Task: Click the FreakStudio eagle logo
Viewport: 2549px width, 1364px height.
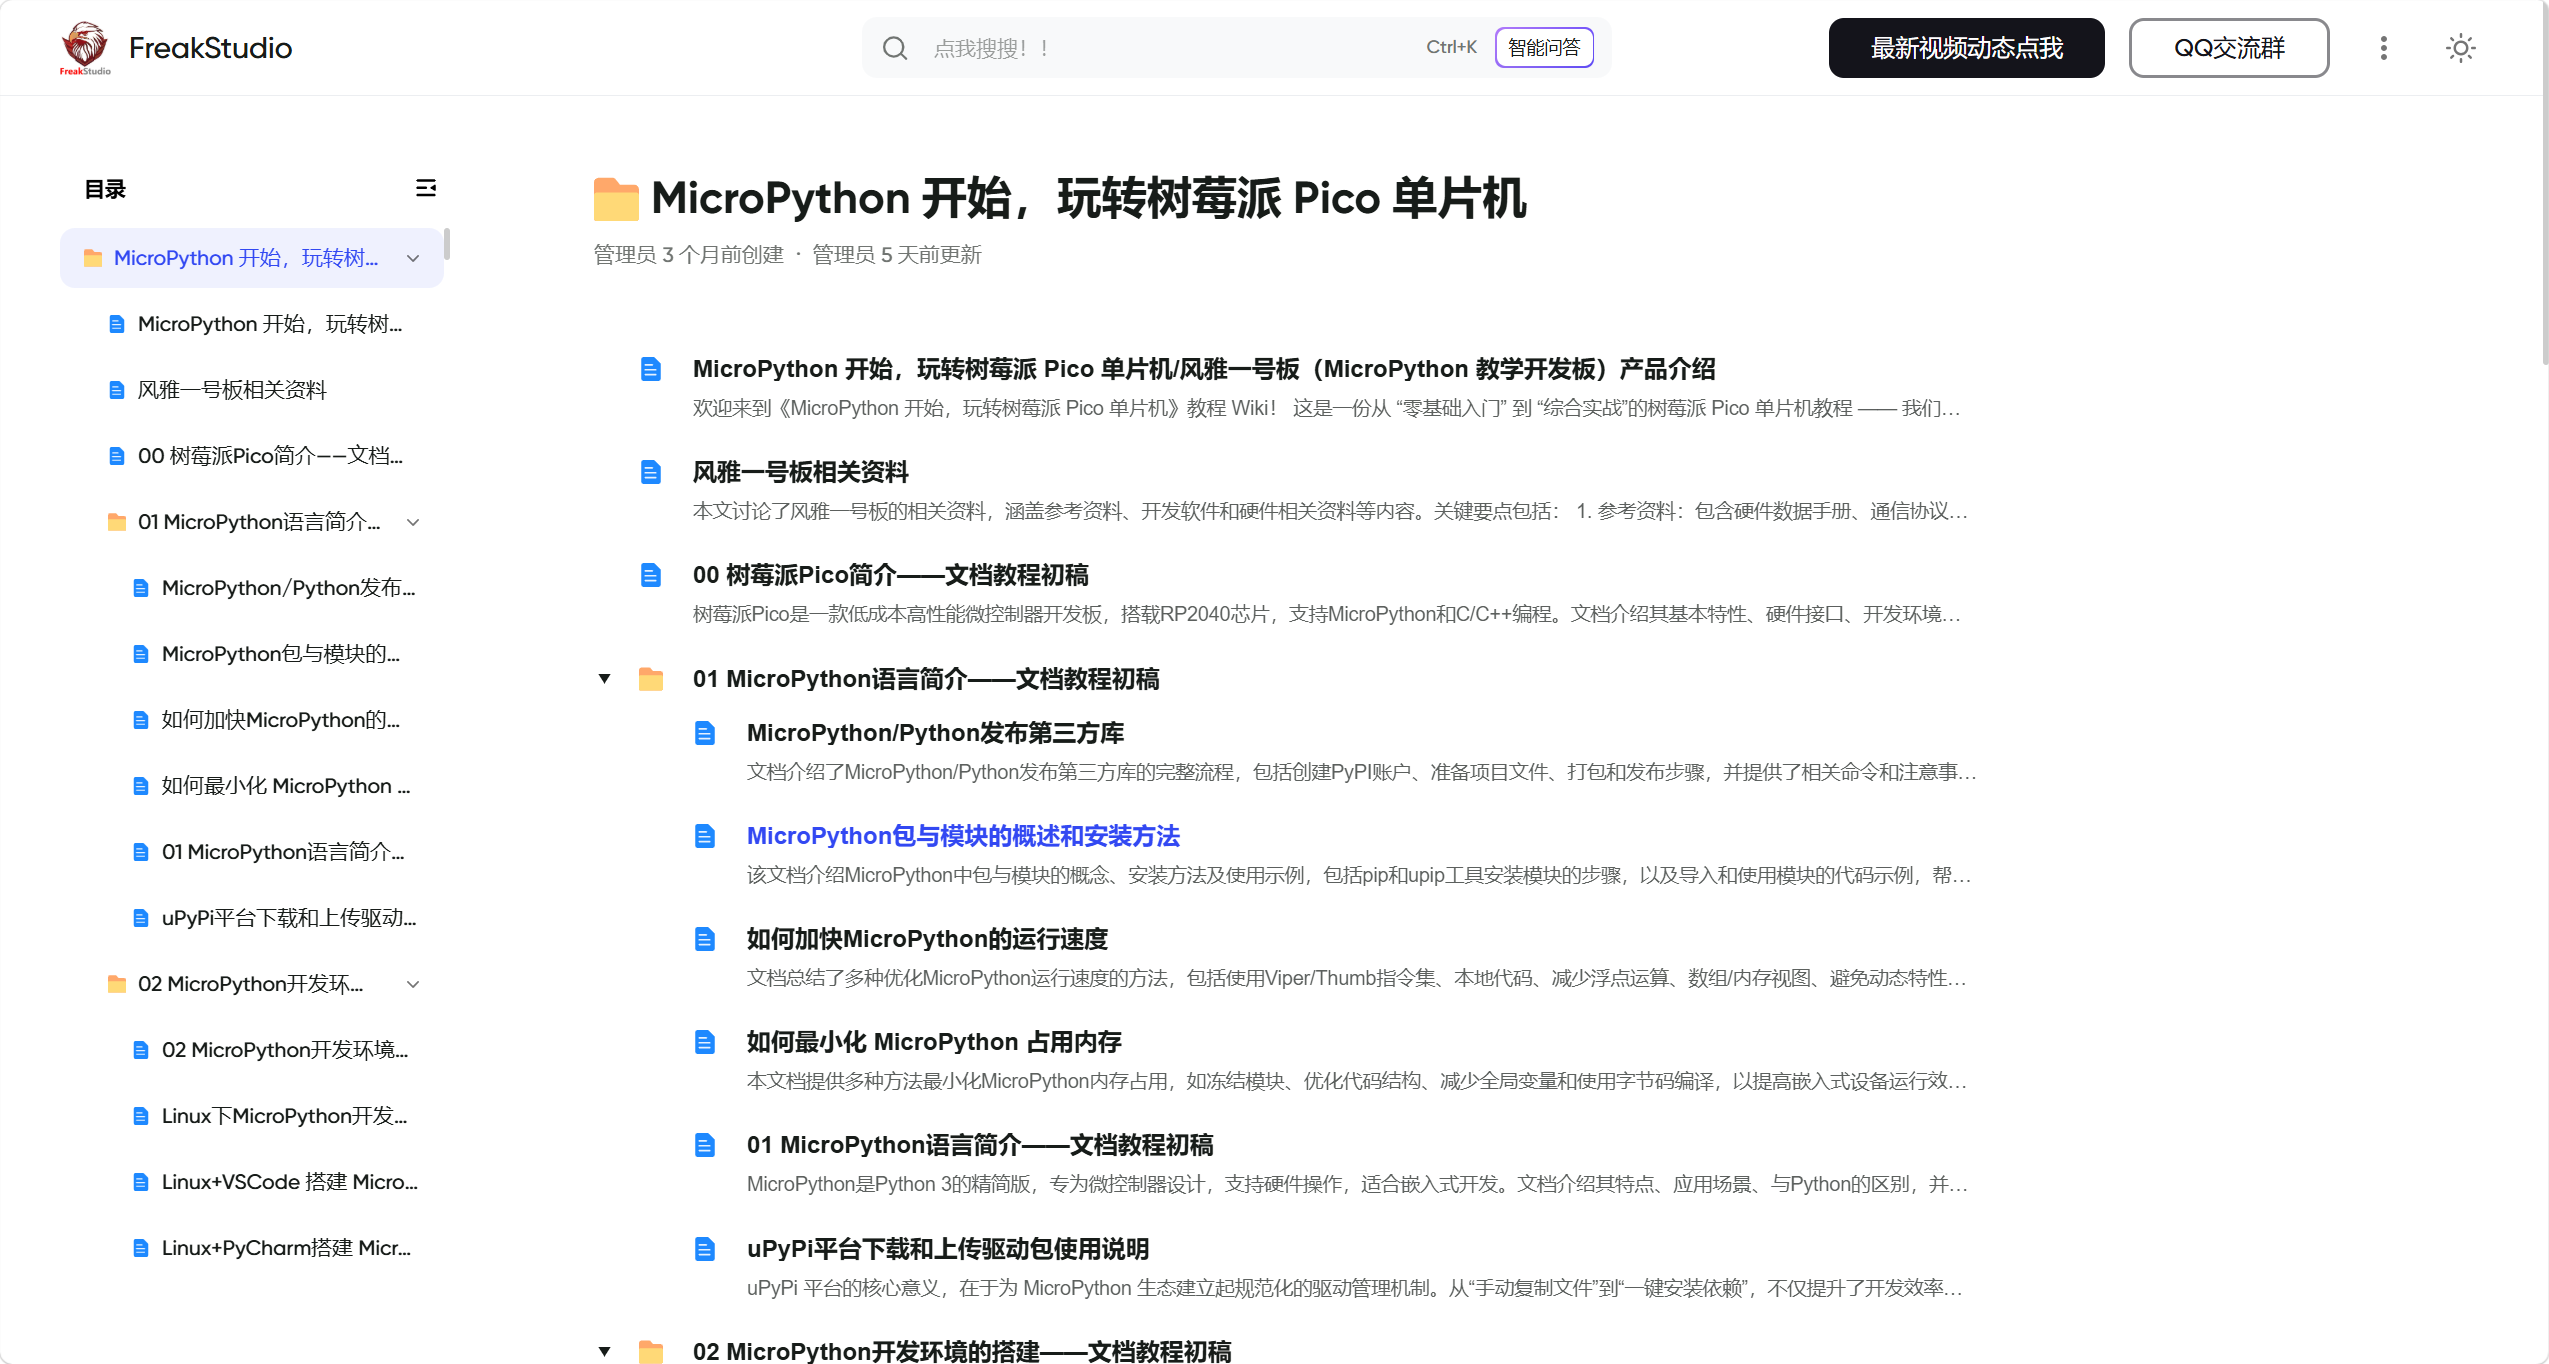Action: [84, 46]
